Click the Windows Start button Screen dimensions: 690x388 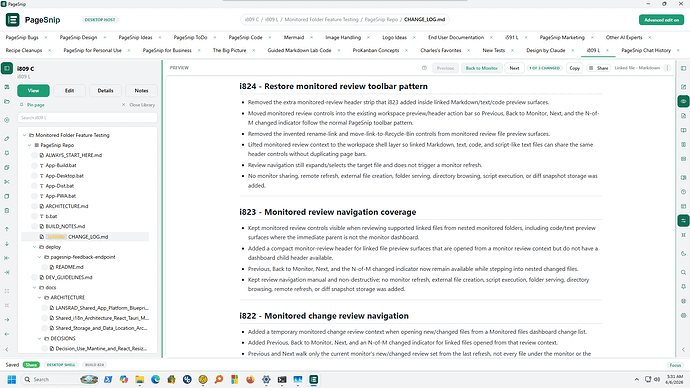coord(12,380)
